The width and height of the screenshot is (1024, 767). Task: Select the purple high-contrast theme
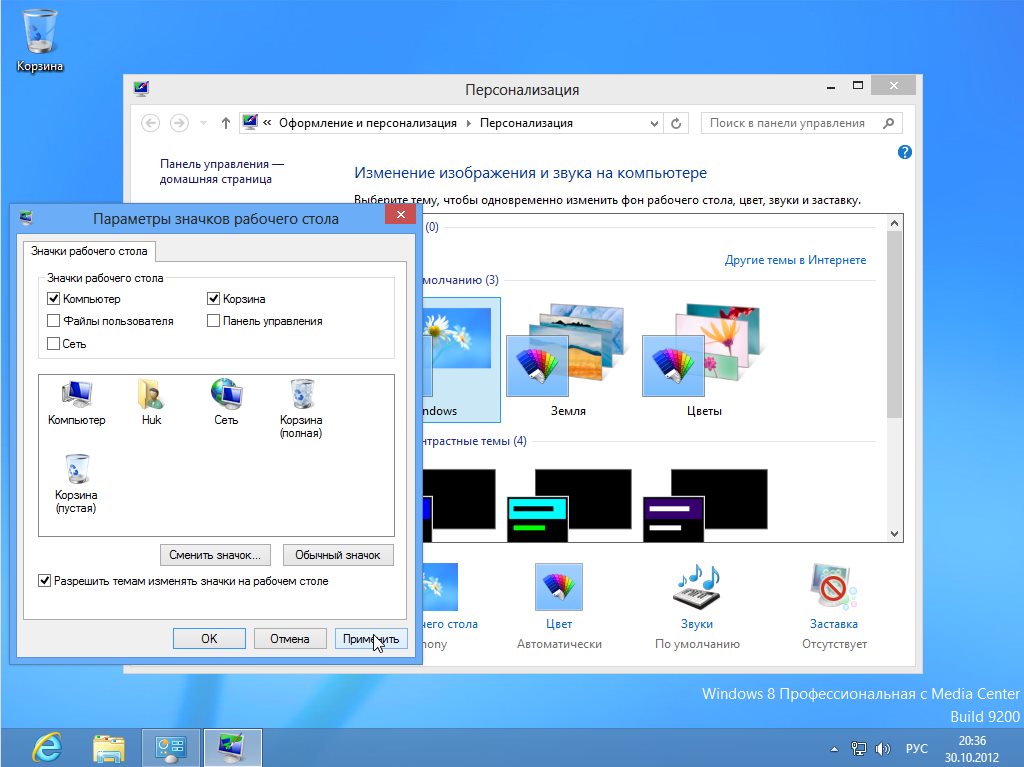click(x=705, y=505)
